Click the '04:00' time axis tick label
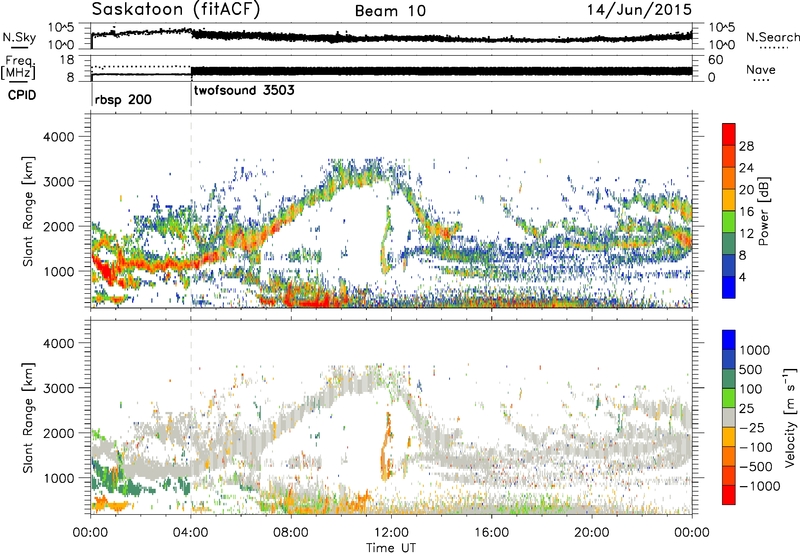 191,533
